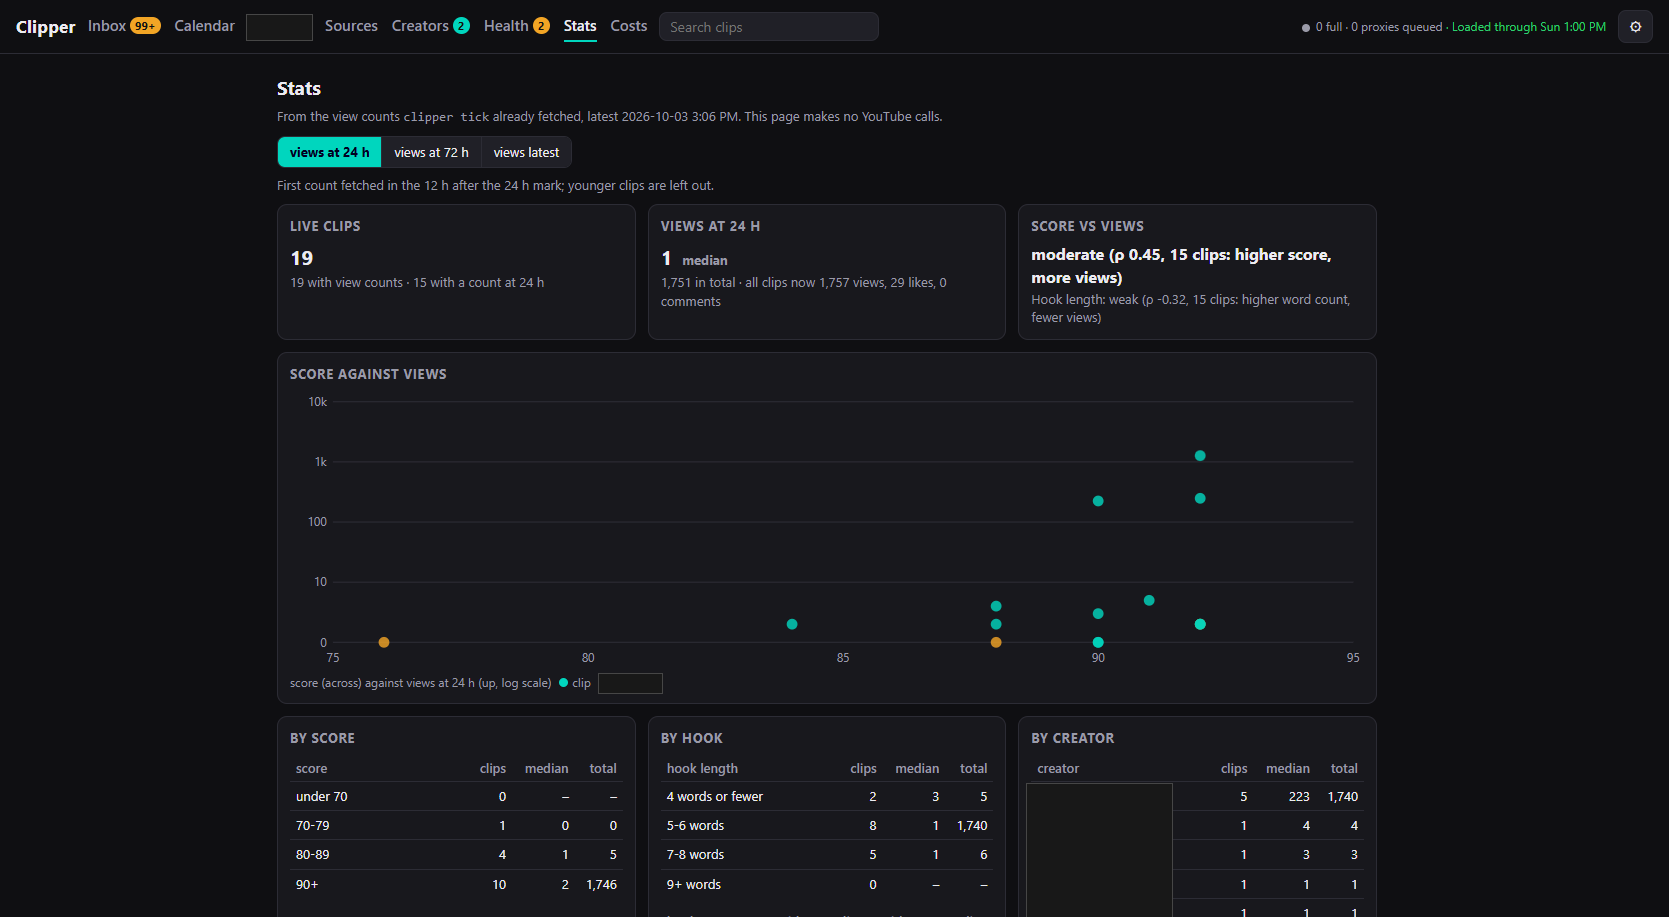Click the '70-79' score row
Screen dimensions: 1669x917
click(456, 826)
